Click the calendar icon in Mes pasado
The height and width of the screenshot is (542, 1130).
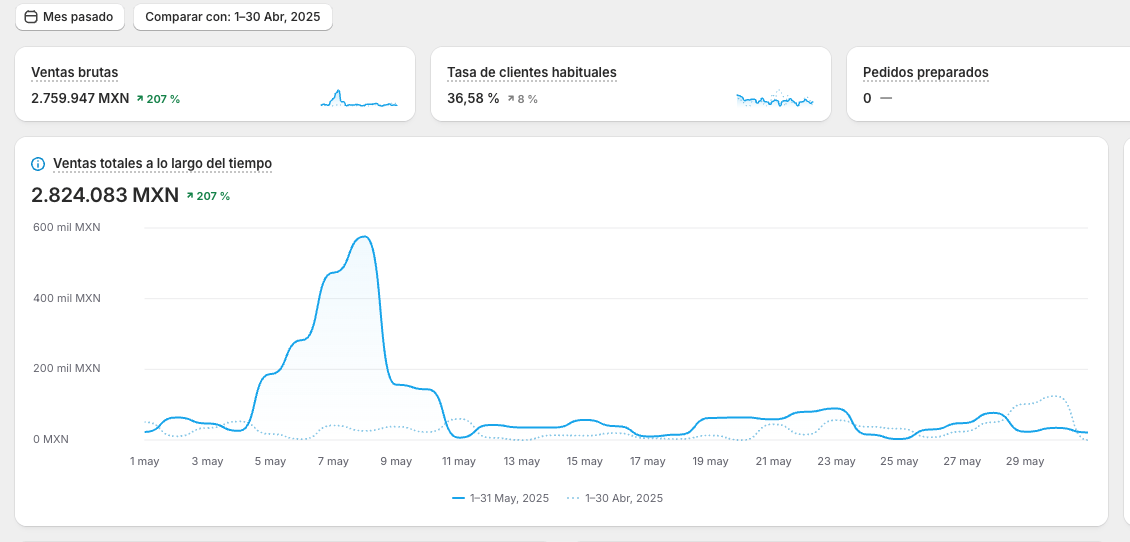point(30,17)
